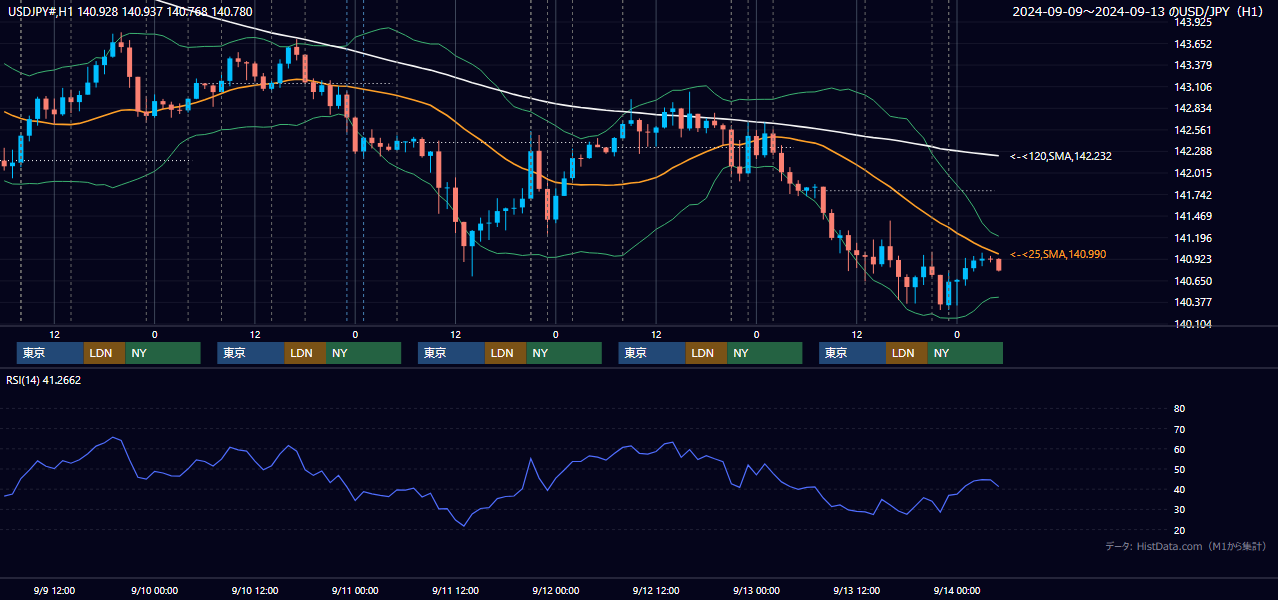The image size is (1278, 600).
Task: Click RSI scale level 30
Action: (1179, 509)
